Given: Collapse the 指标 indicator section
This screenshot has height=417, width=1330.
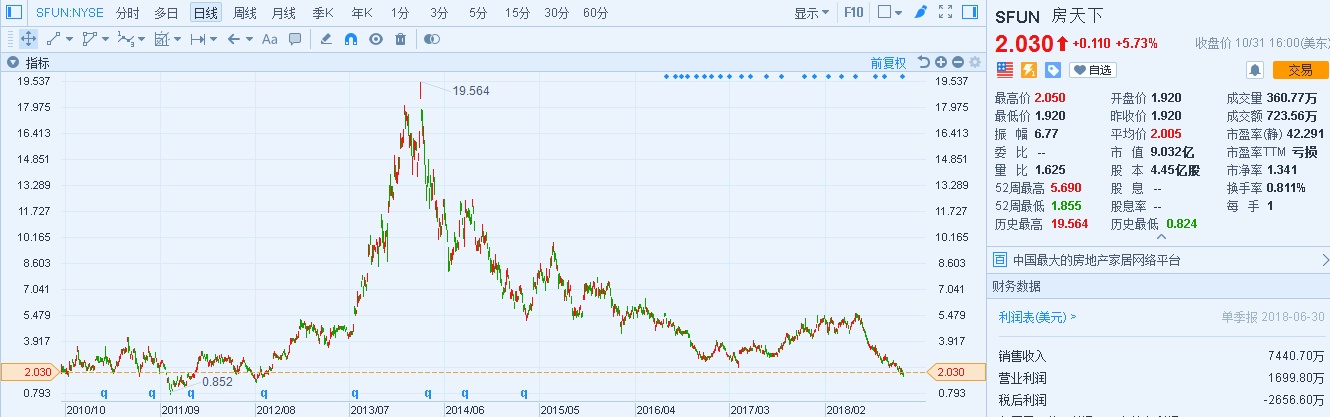Looking at the screenshot, I should coord(13,62).
